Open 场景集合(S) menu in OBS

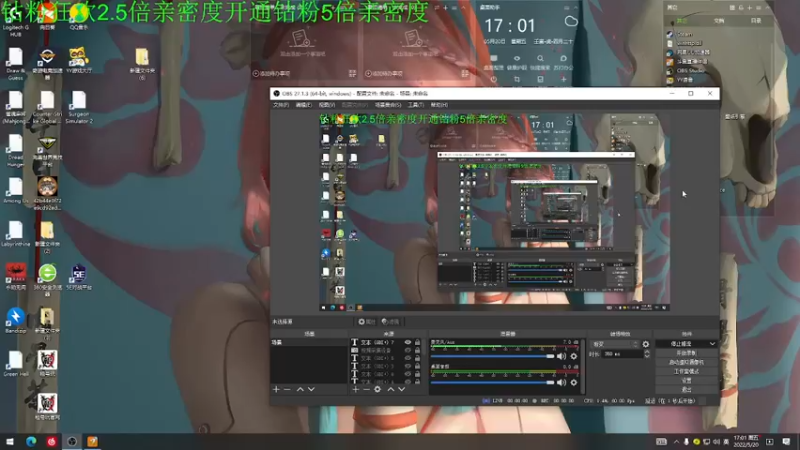388,105
